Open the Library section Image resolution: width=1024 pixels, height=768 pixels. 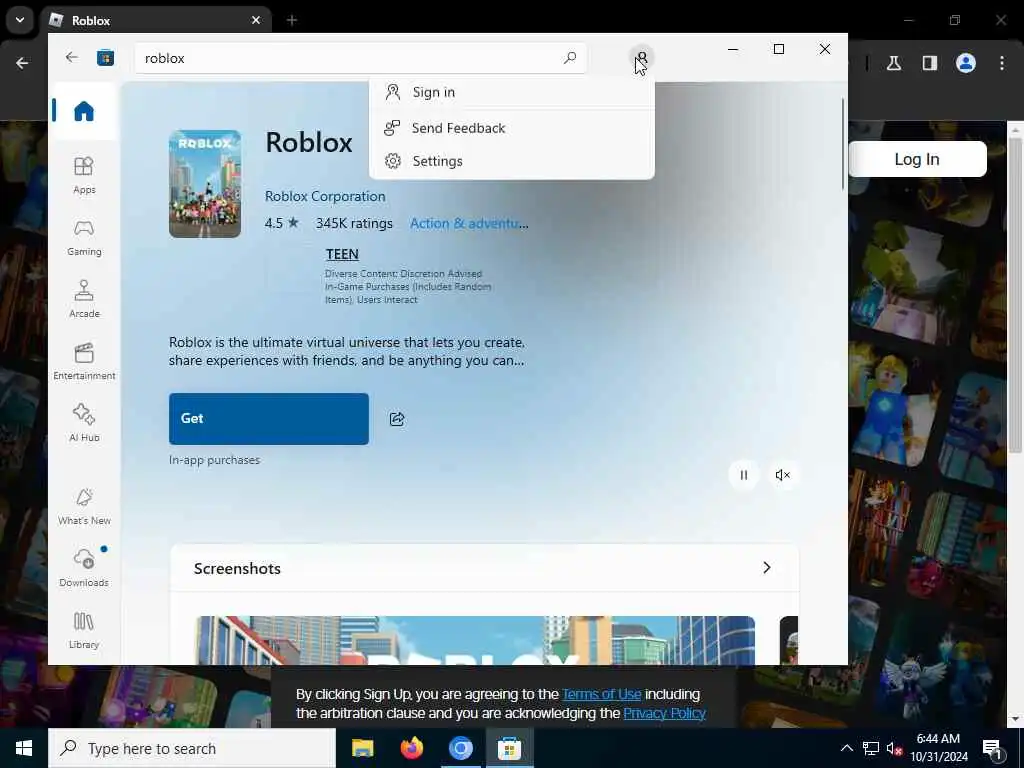[84, 631]
